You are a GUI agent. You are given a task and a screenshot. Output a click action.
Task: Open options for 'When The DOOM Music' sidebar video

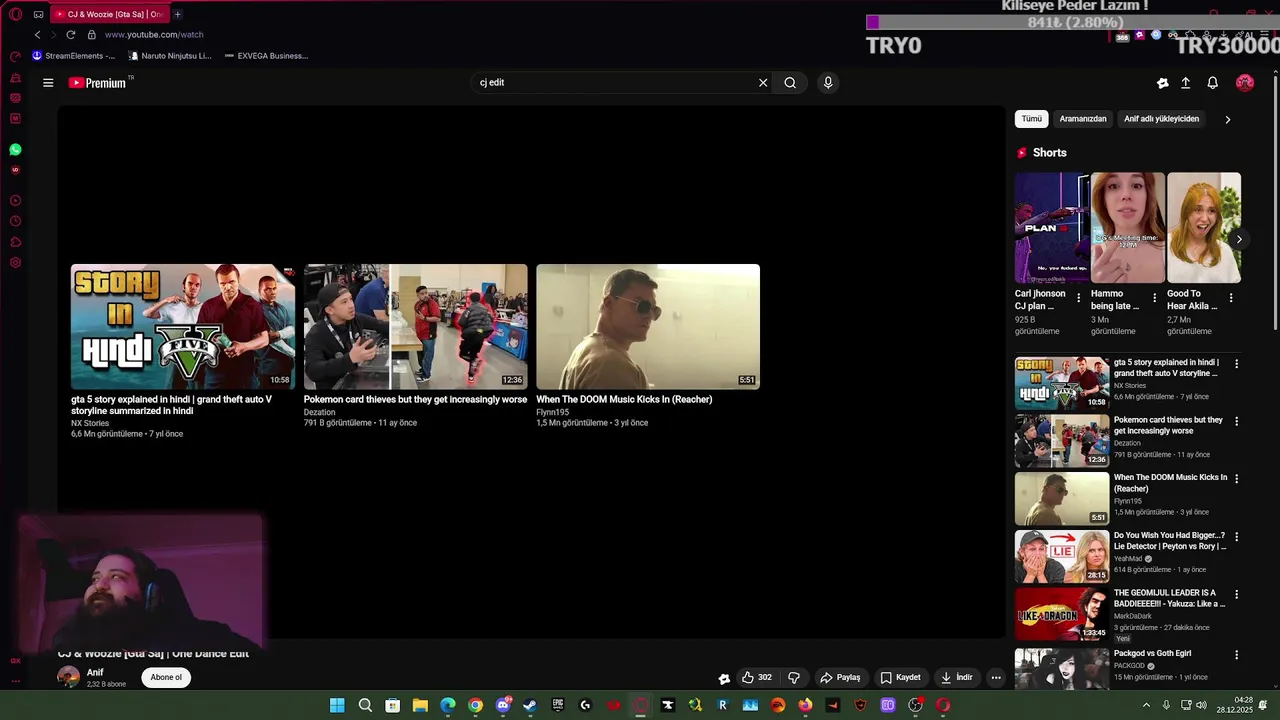(x=1236, y=479)
